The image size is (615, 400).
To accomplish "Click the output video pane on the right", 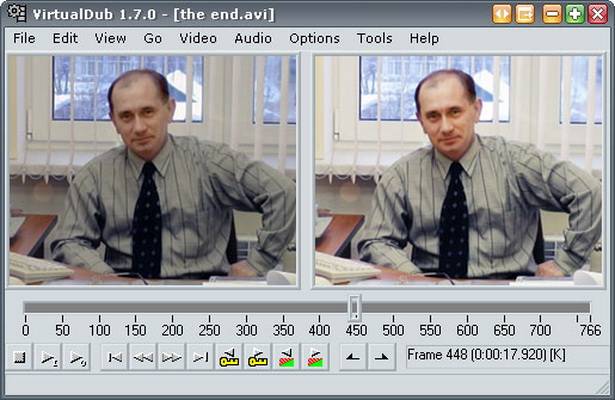I will (x=458, y=170).
